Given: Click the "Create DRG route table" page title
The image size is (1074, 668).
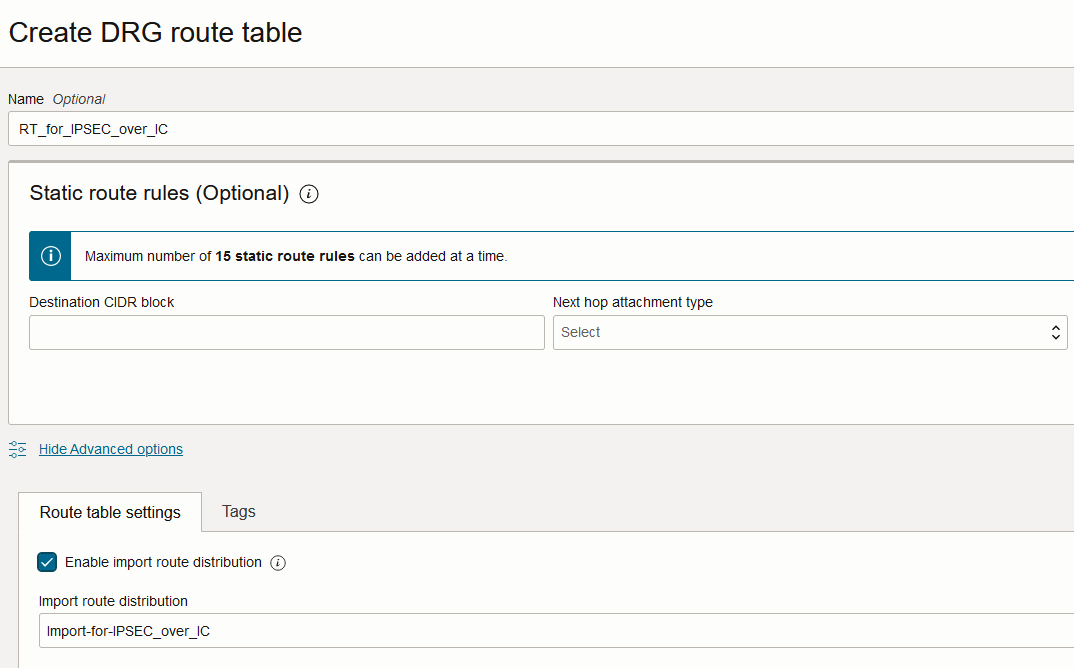Looking at the screenshot, I should point(156,32).
